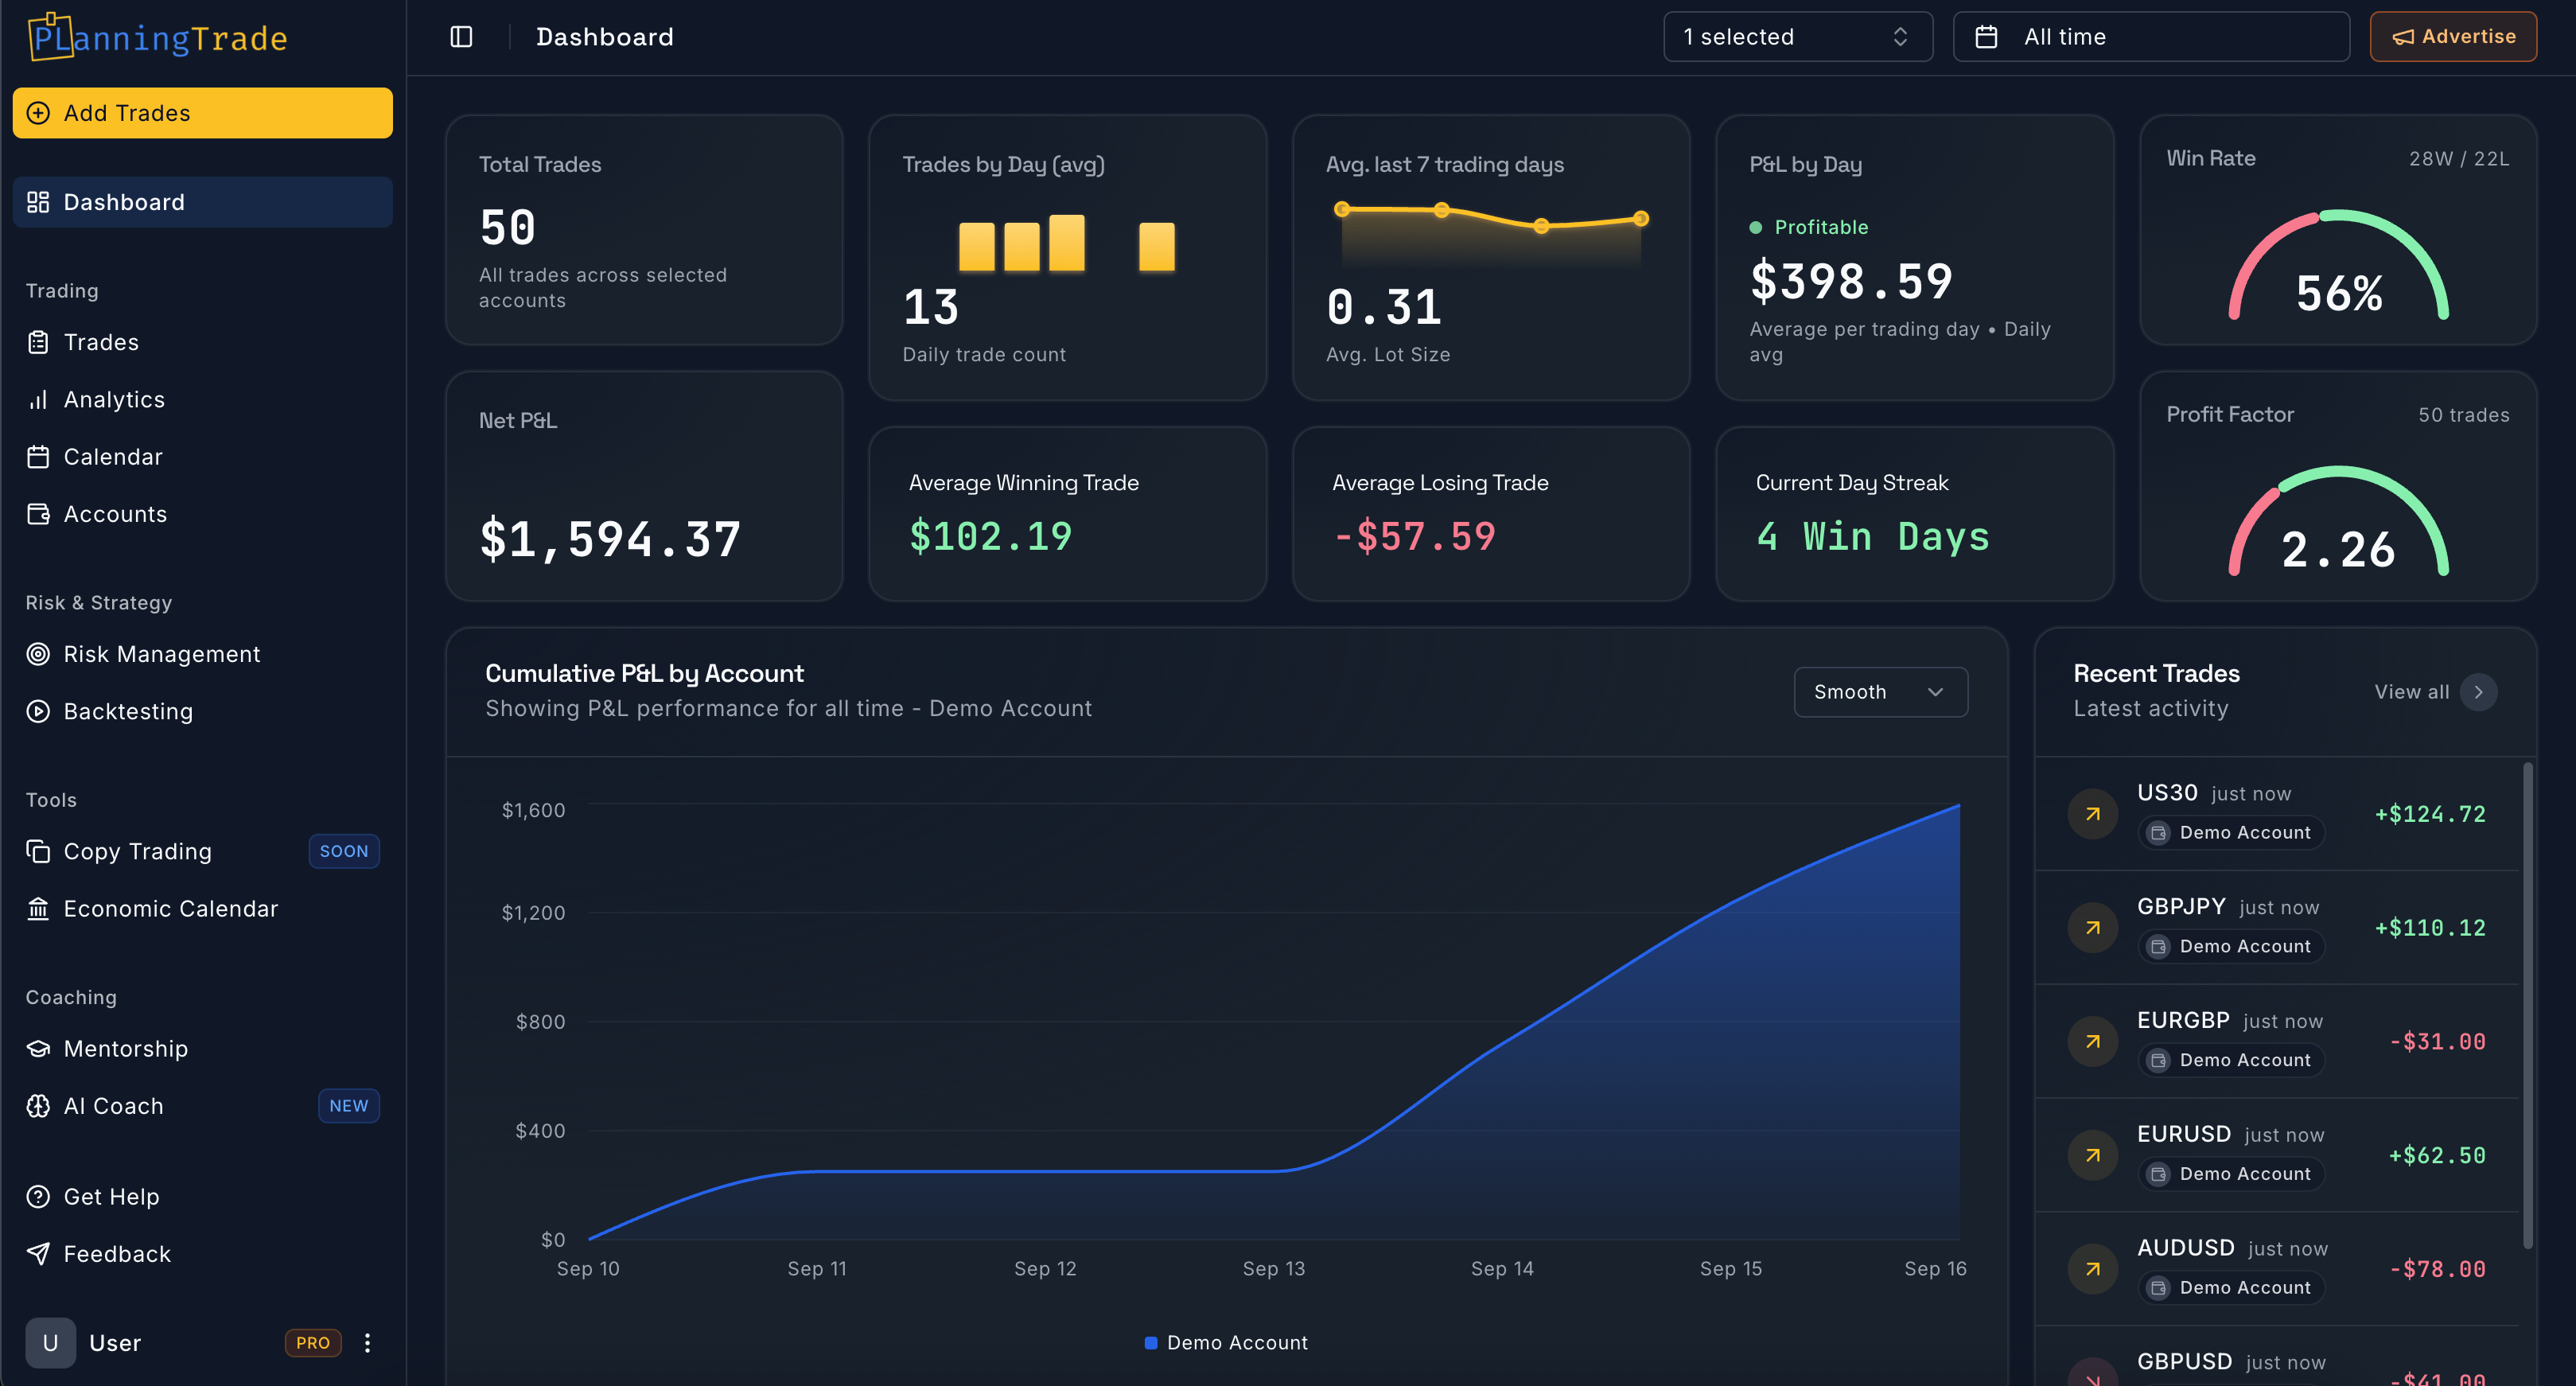2576x1386 pixels.
Task: Open the Economic Calendar
Action: (203, 909)
